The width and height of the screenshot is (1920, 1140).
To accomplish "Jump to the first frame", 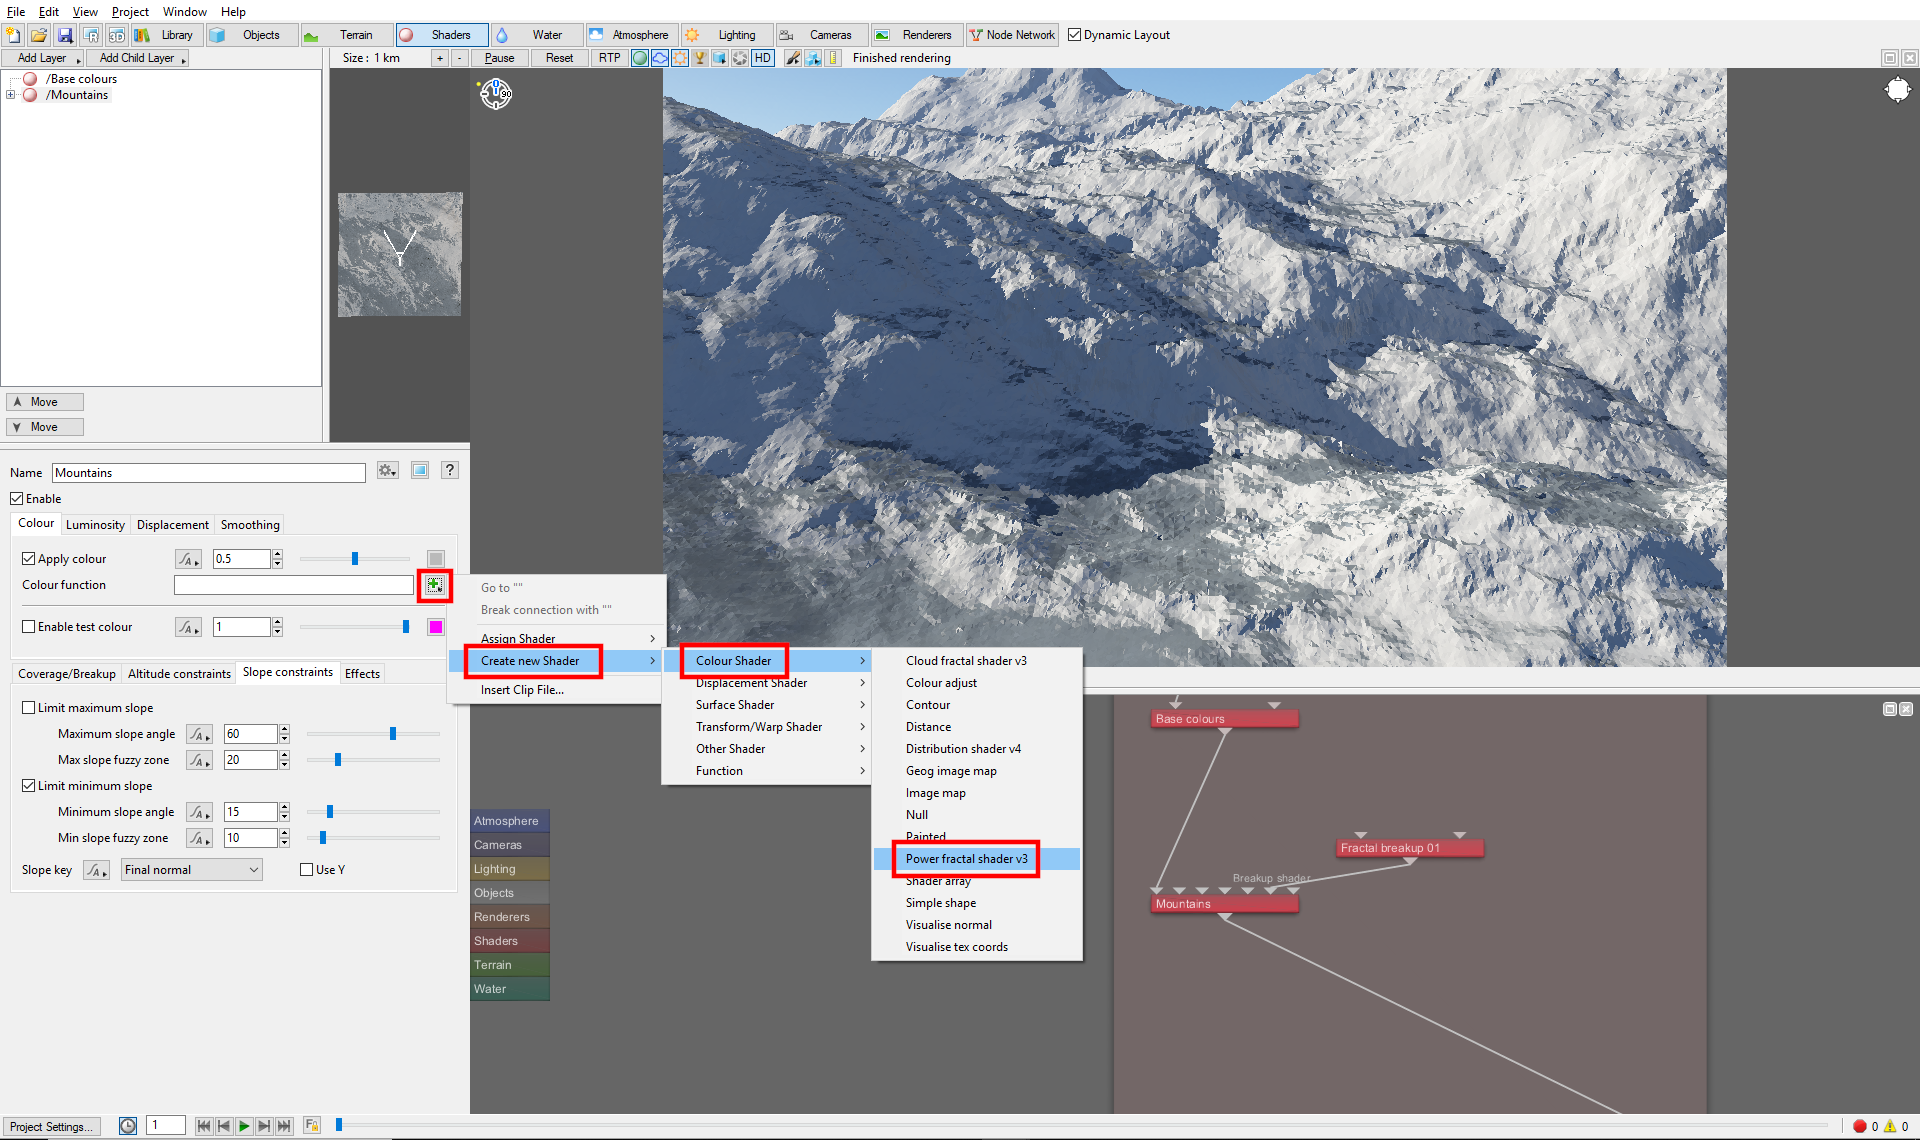I will [x=204, y=1126].
